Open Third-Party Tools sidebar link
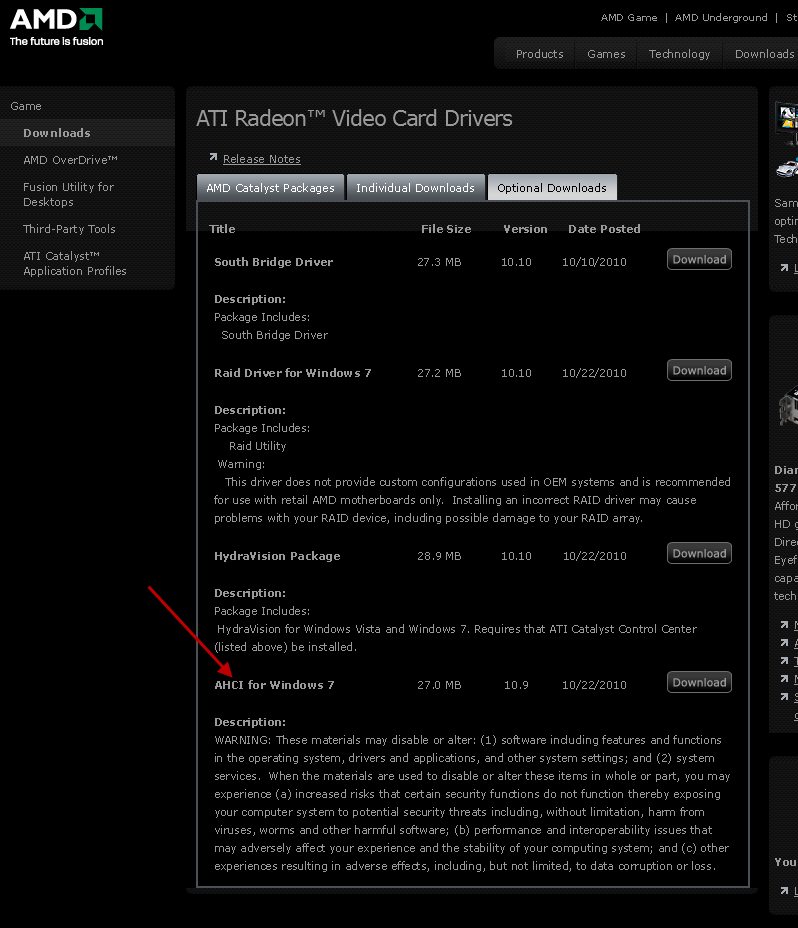Screen dimensions: 798x928 coord(69,229)
